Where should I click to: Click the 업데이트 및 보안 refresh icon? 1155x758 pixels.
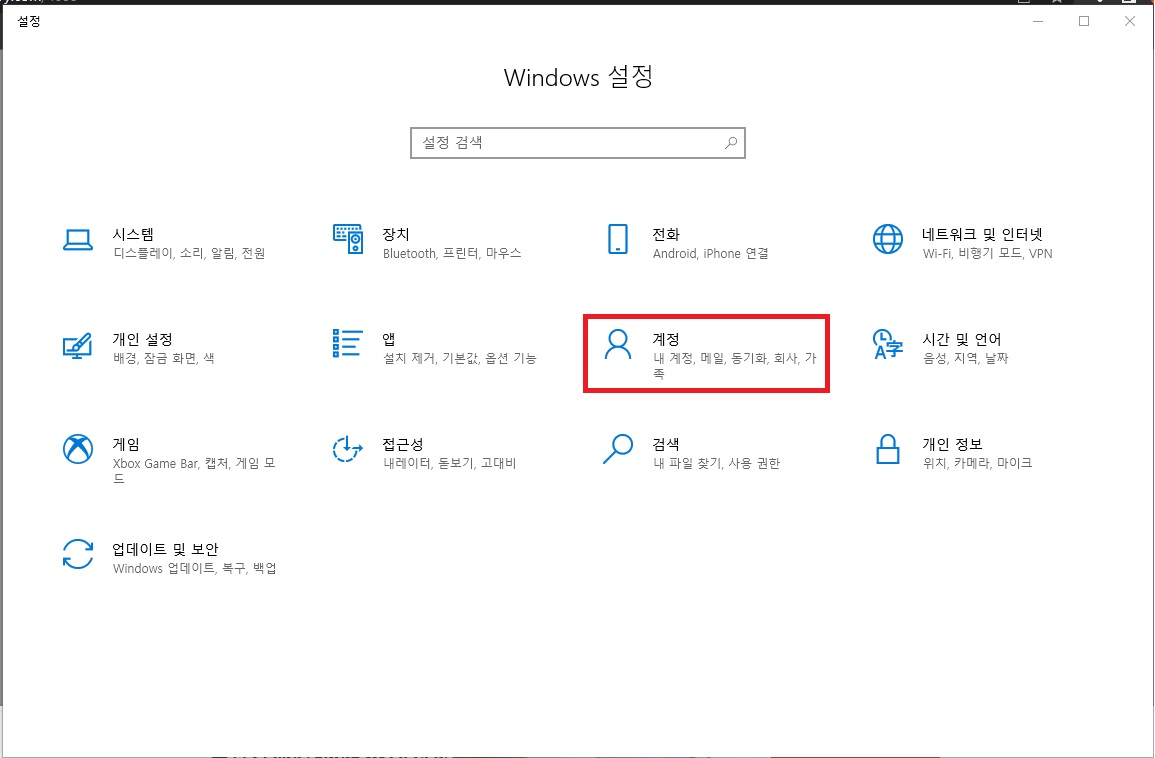77,554
